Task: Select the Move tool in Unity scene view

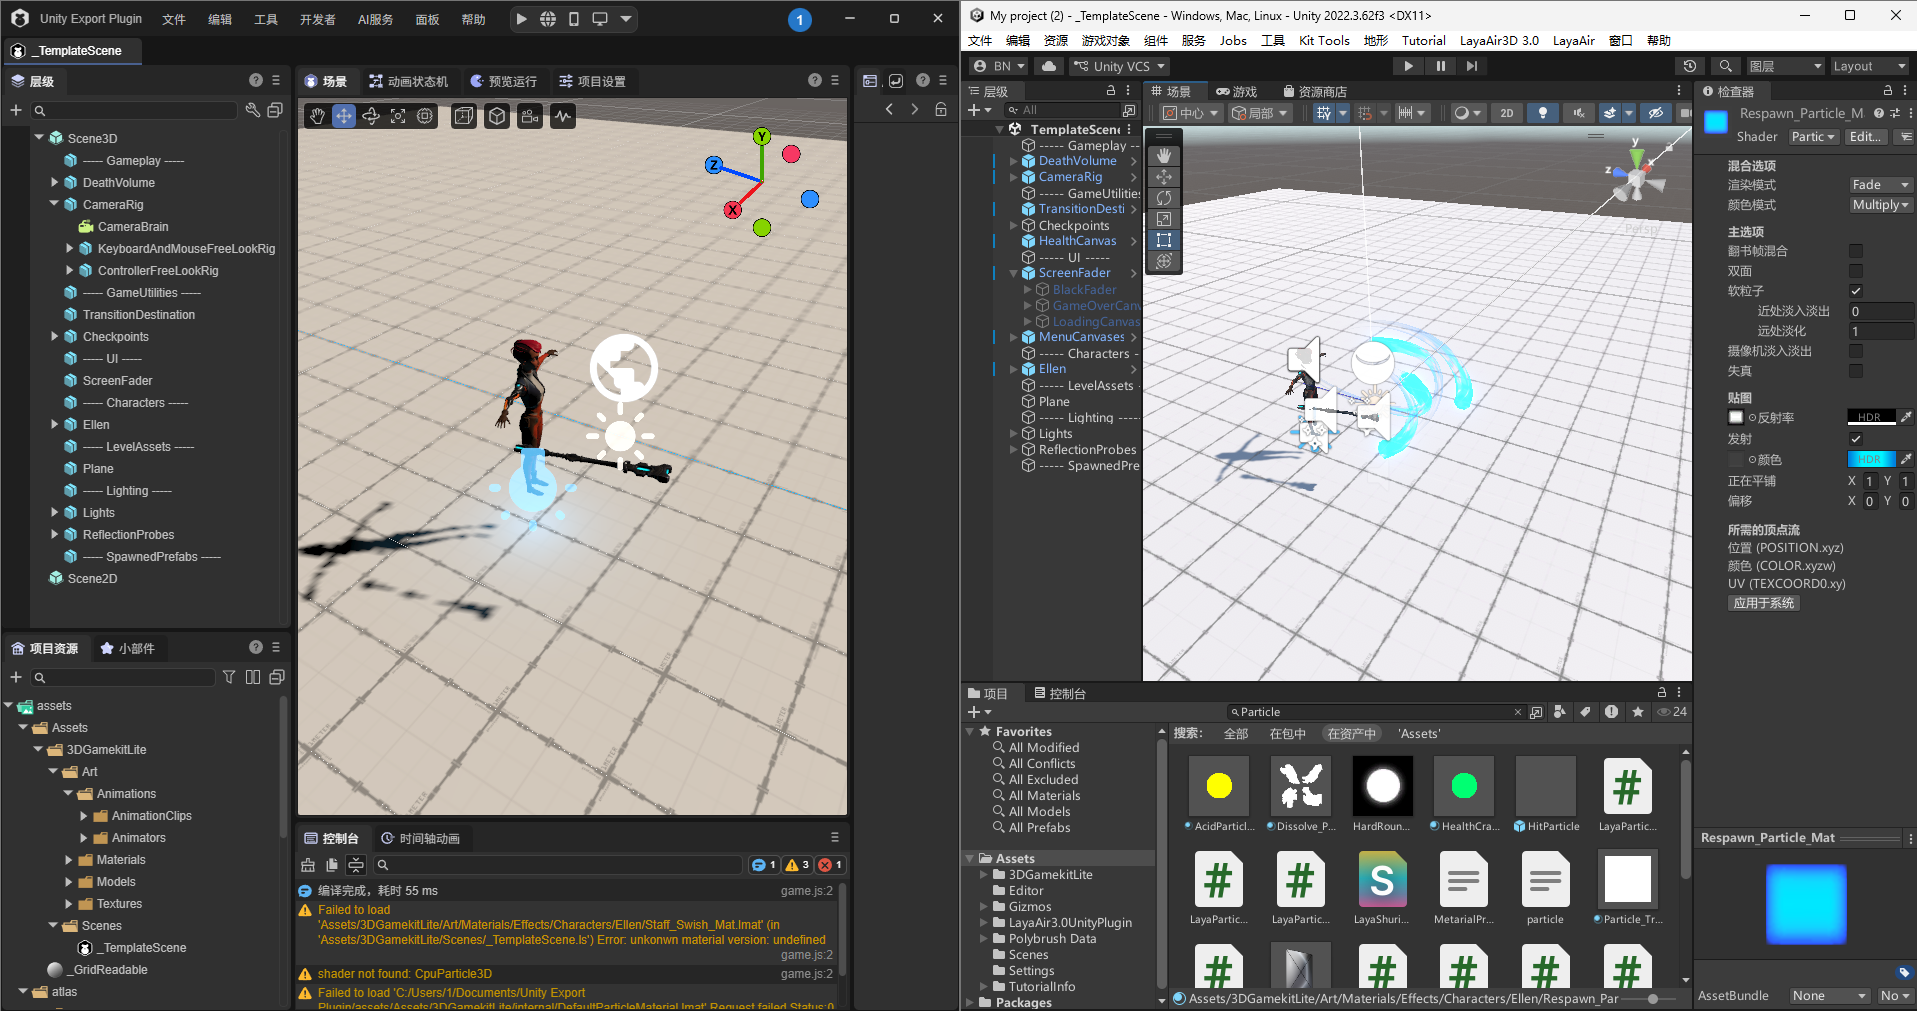Action: click(1164, 177)
